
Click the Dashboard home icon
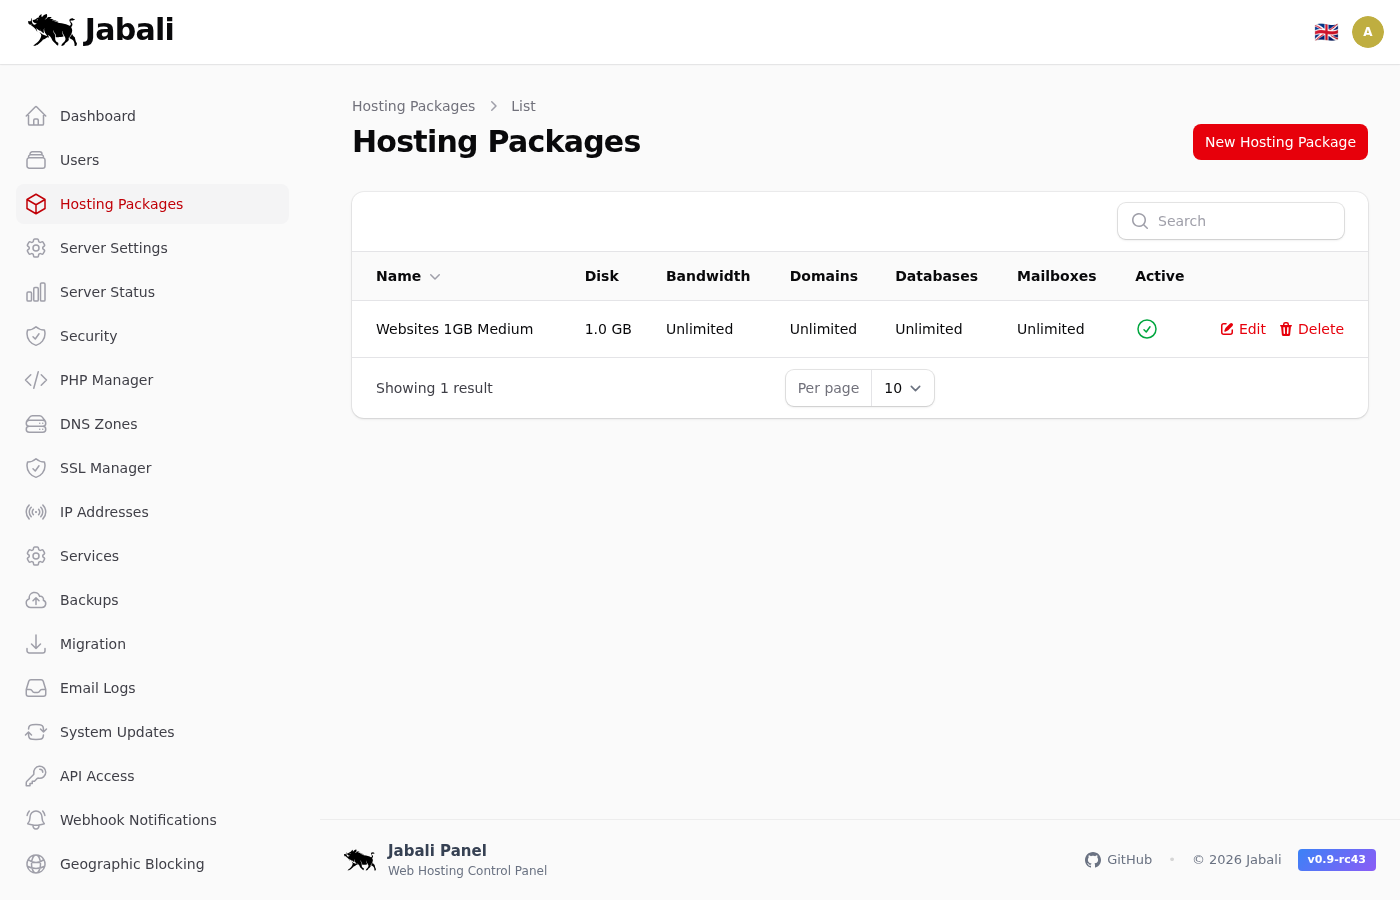point(36,116)
